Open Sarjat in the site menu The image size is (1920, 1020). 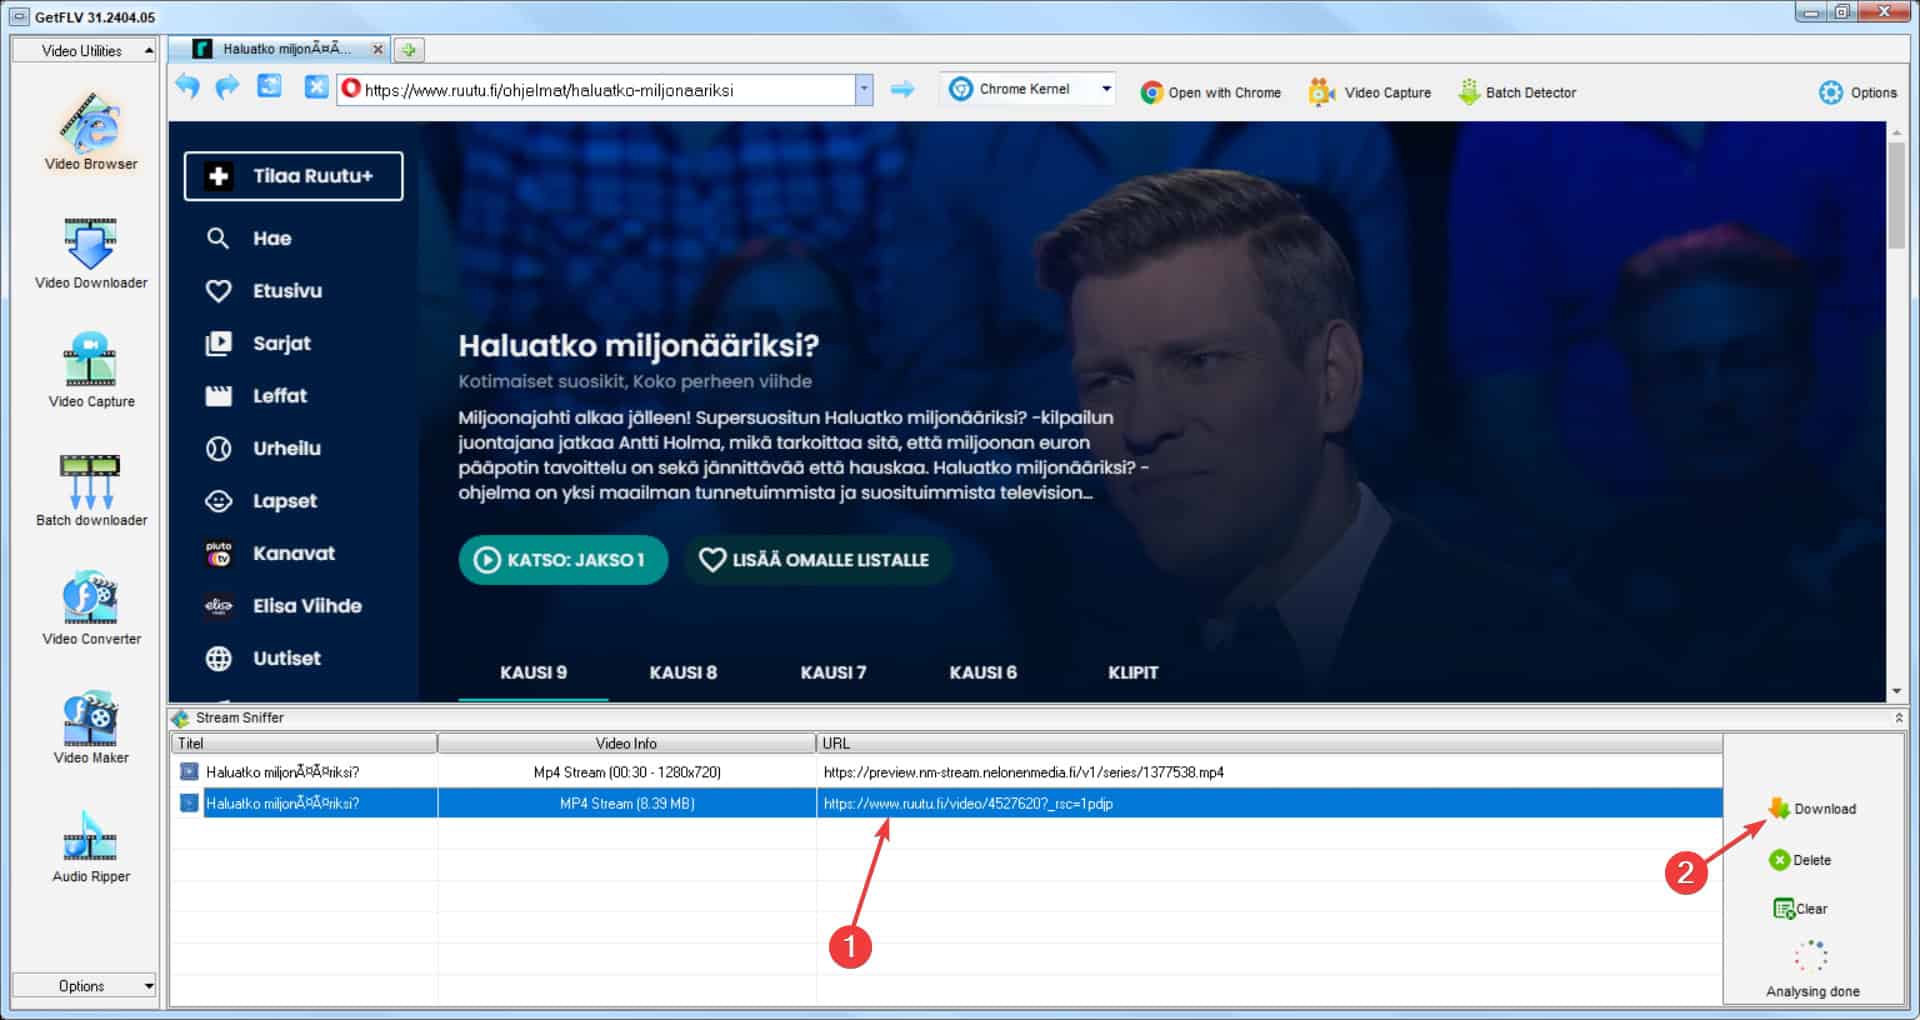click(258, 343)
